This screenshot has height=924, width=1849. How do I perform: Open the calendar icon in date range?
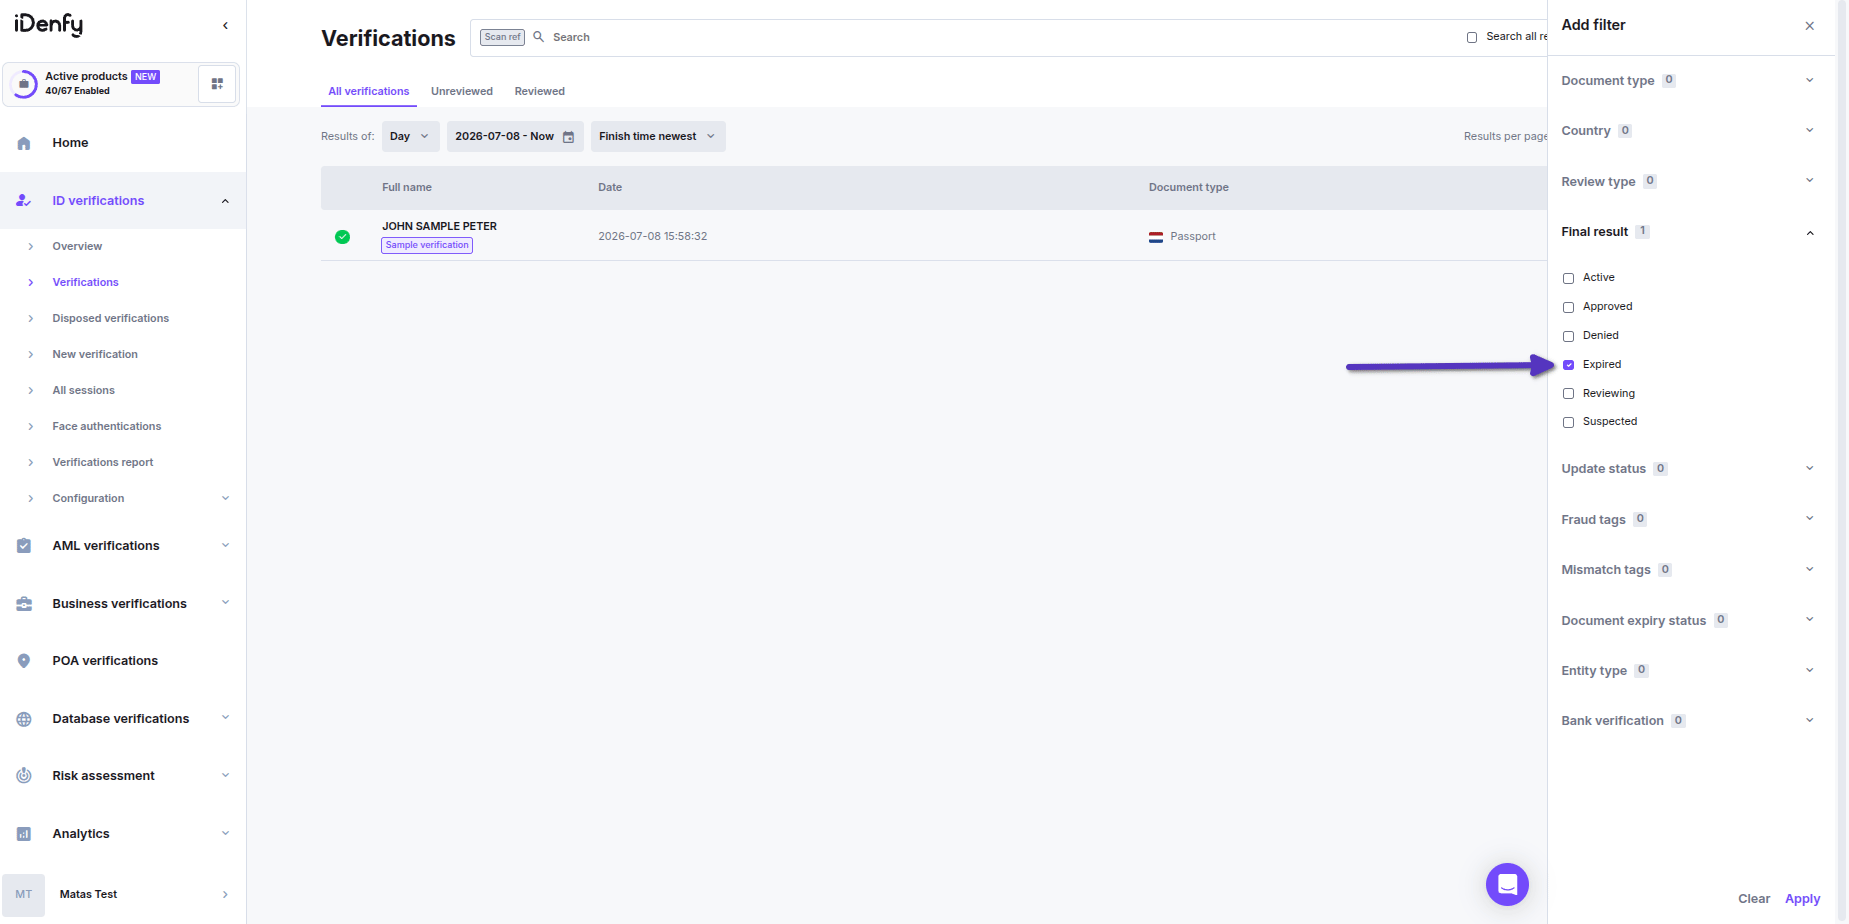pos(568,137)
